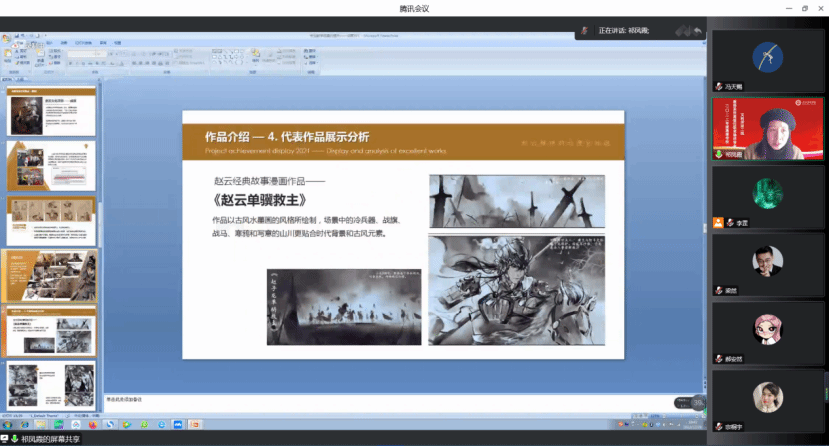Image resolution: width=830 pixels, height=446 pixels.
Task: Click the muted mic icon on dancer avatar tile
Action: point(718,86)
